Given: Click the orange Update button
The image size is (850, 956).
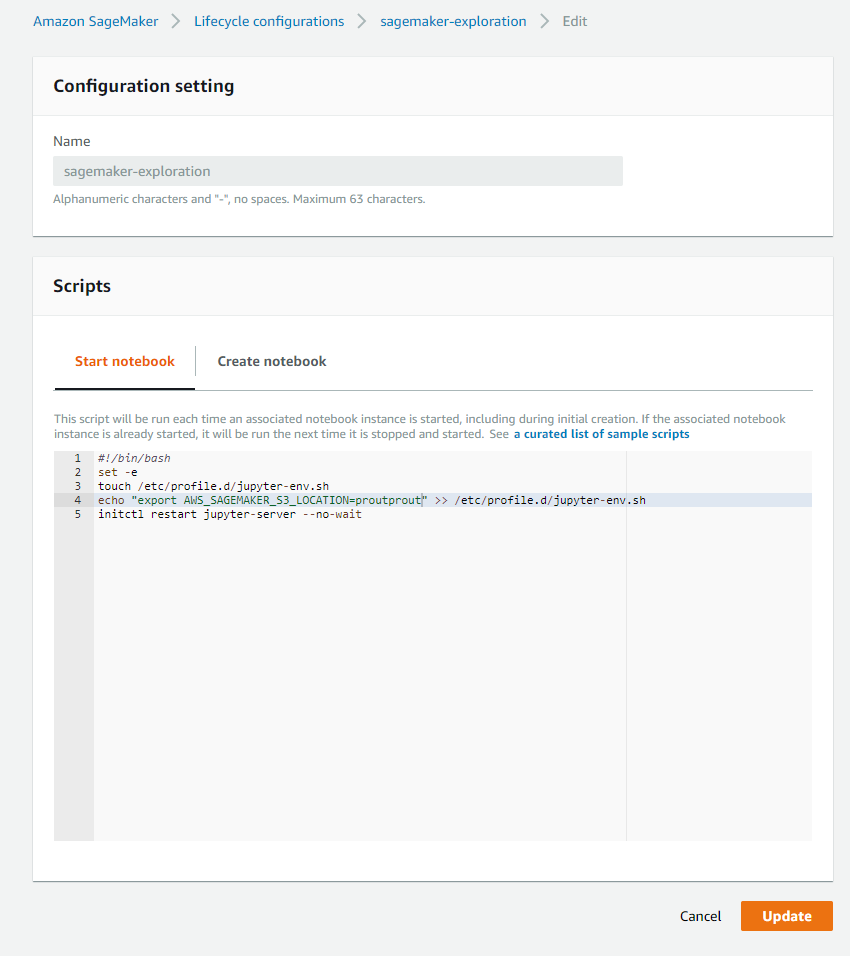Looking at the screenshot, I should pyautogui.click(x=786, y=916).
